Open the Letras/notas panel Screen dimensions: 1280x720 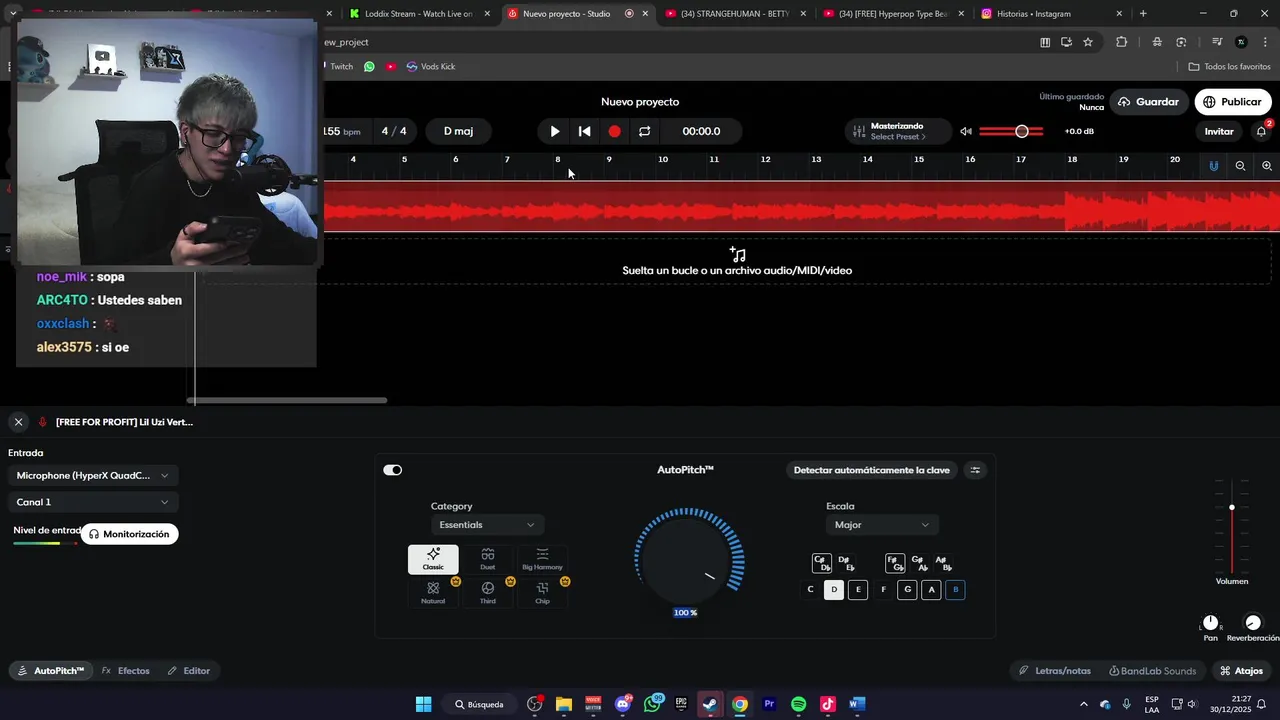1055,671
